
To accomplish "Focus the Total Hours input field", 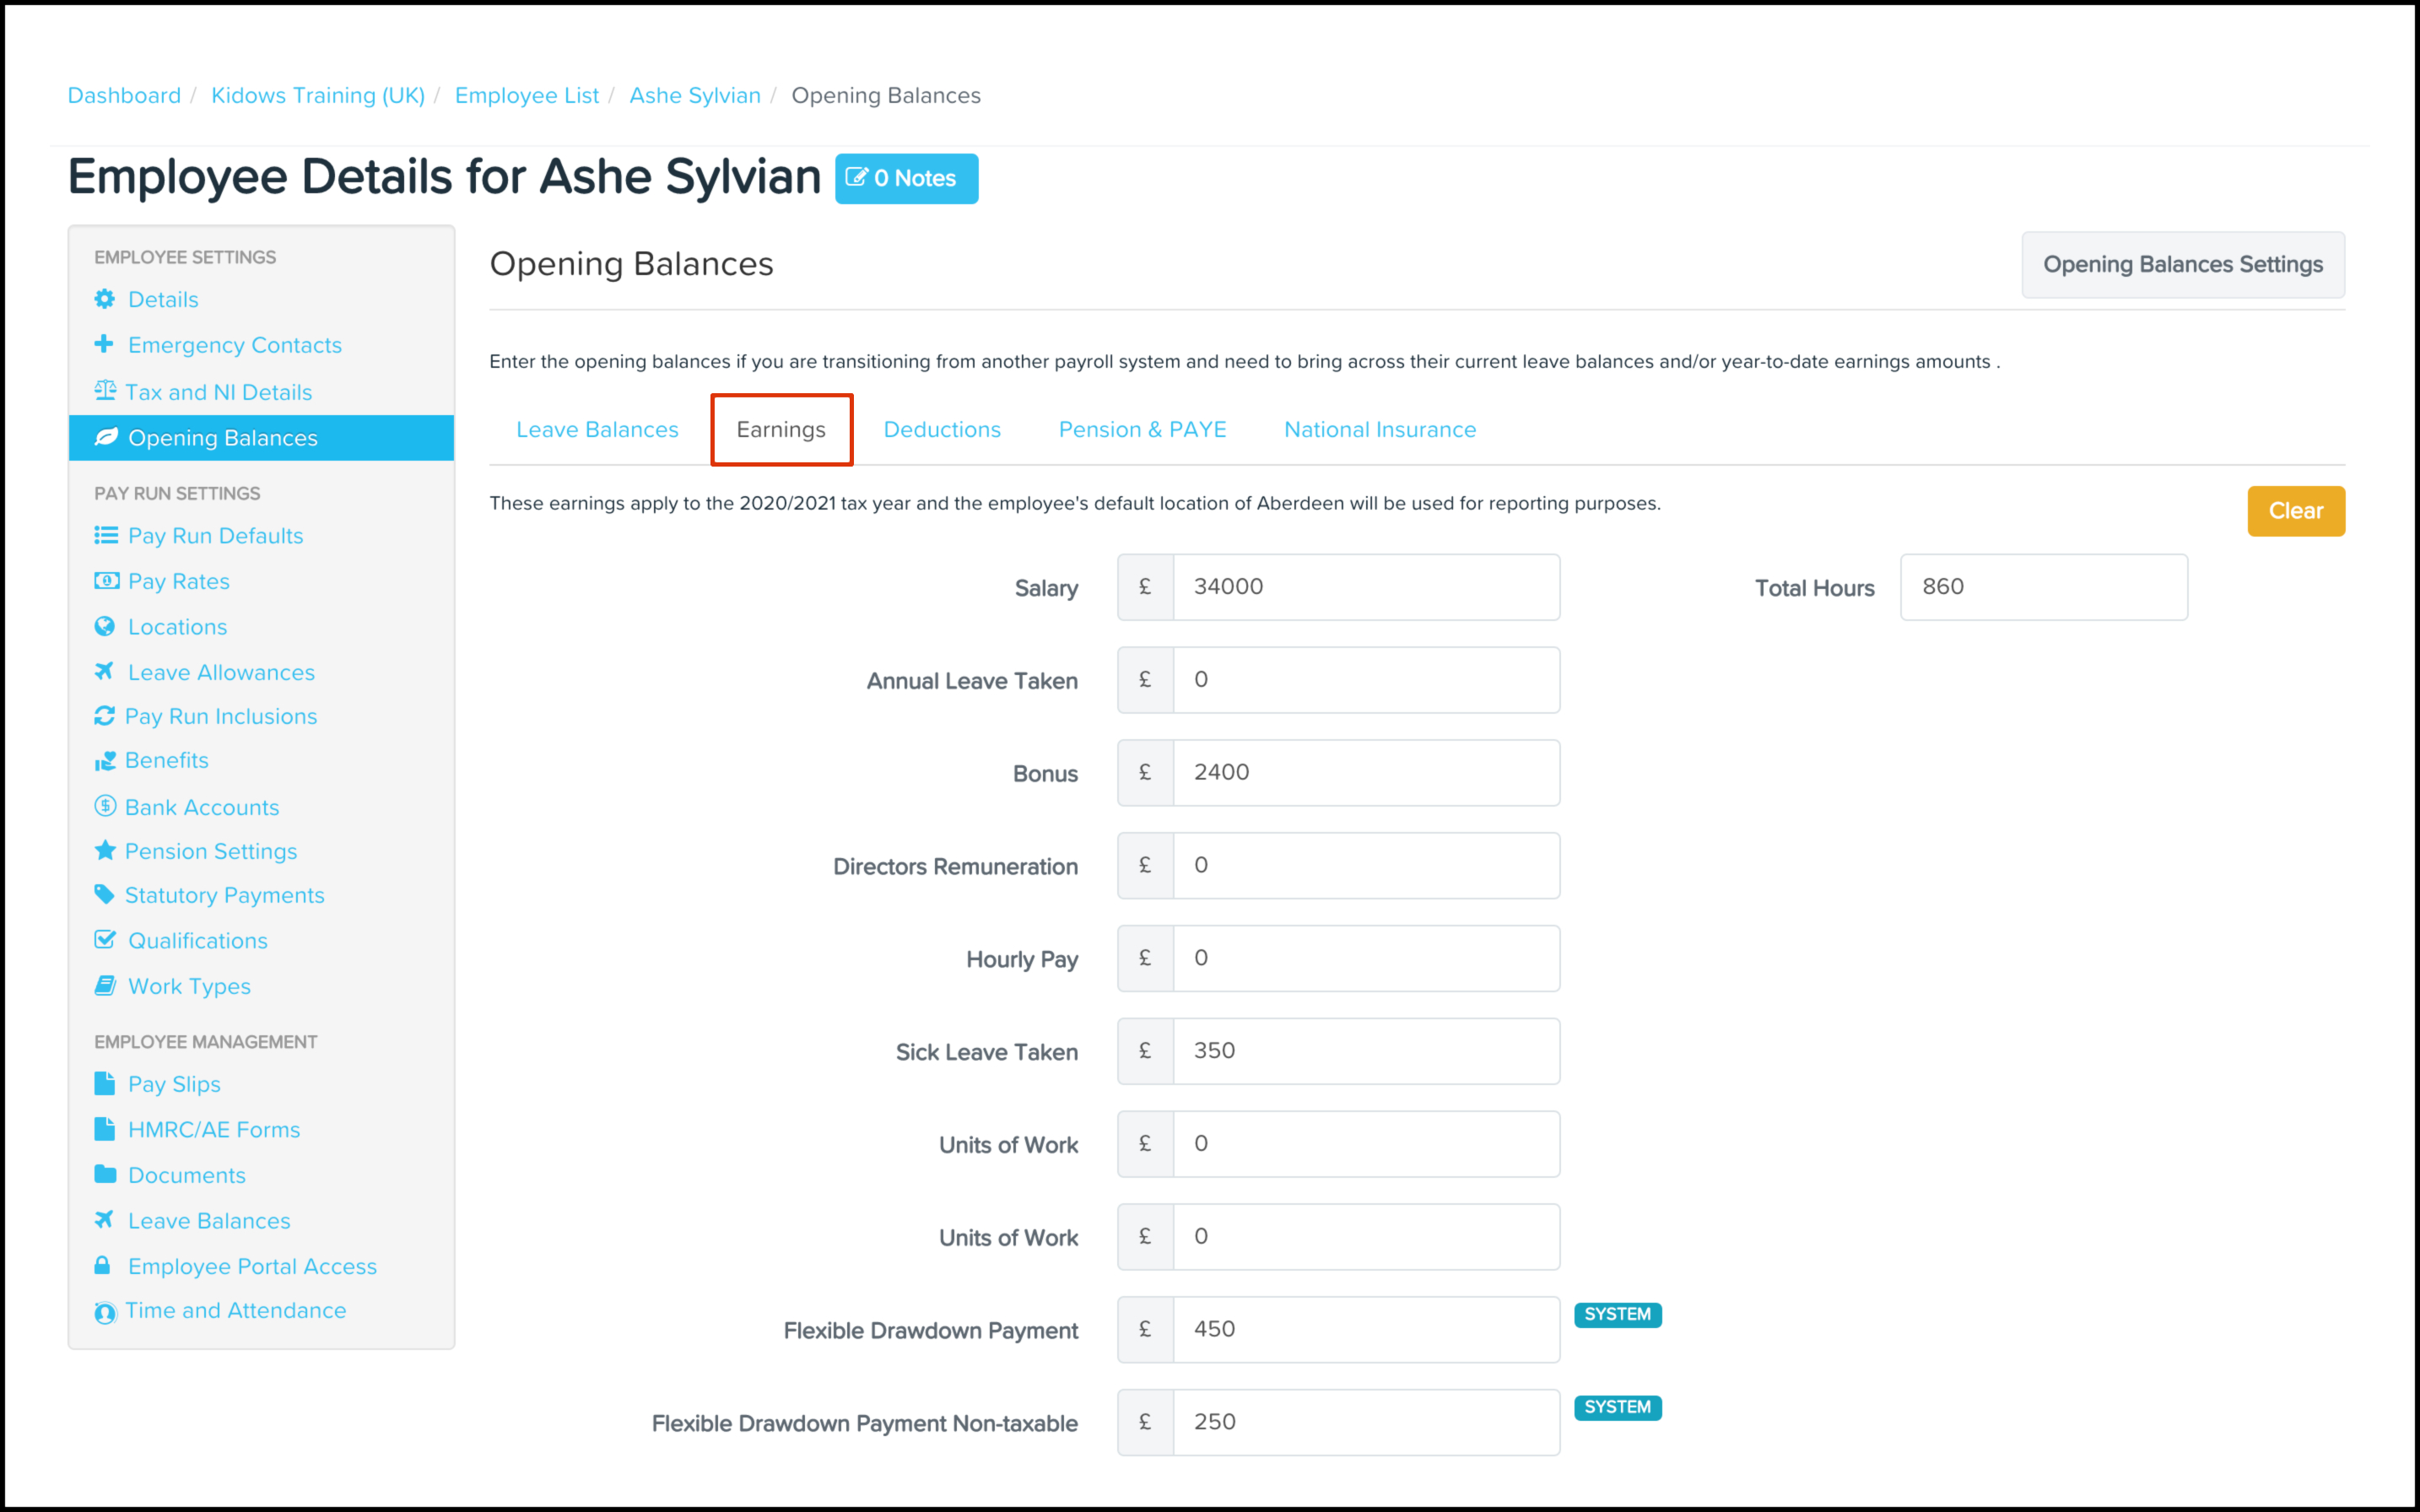I will click(2043, 587).
